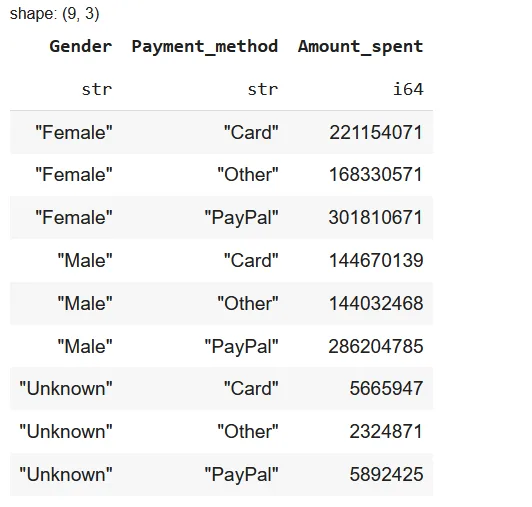
Task: Select cell value 168330571
Action: [376, 175]
